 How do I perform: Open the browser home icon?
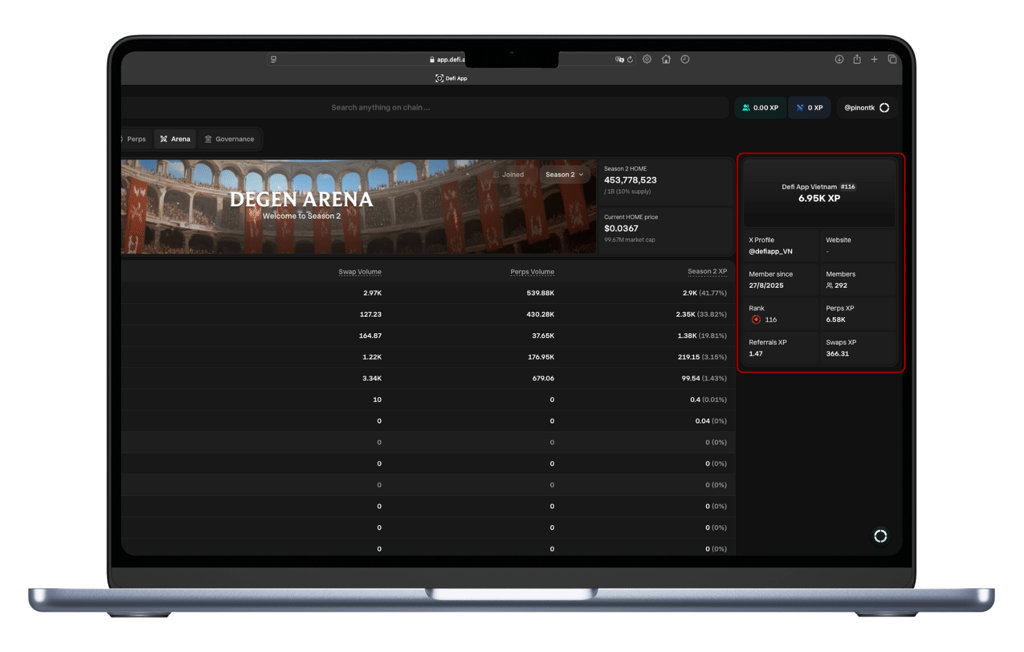(x=665, y=59)
